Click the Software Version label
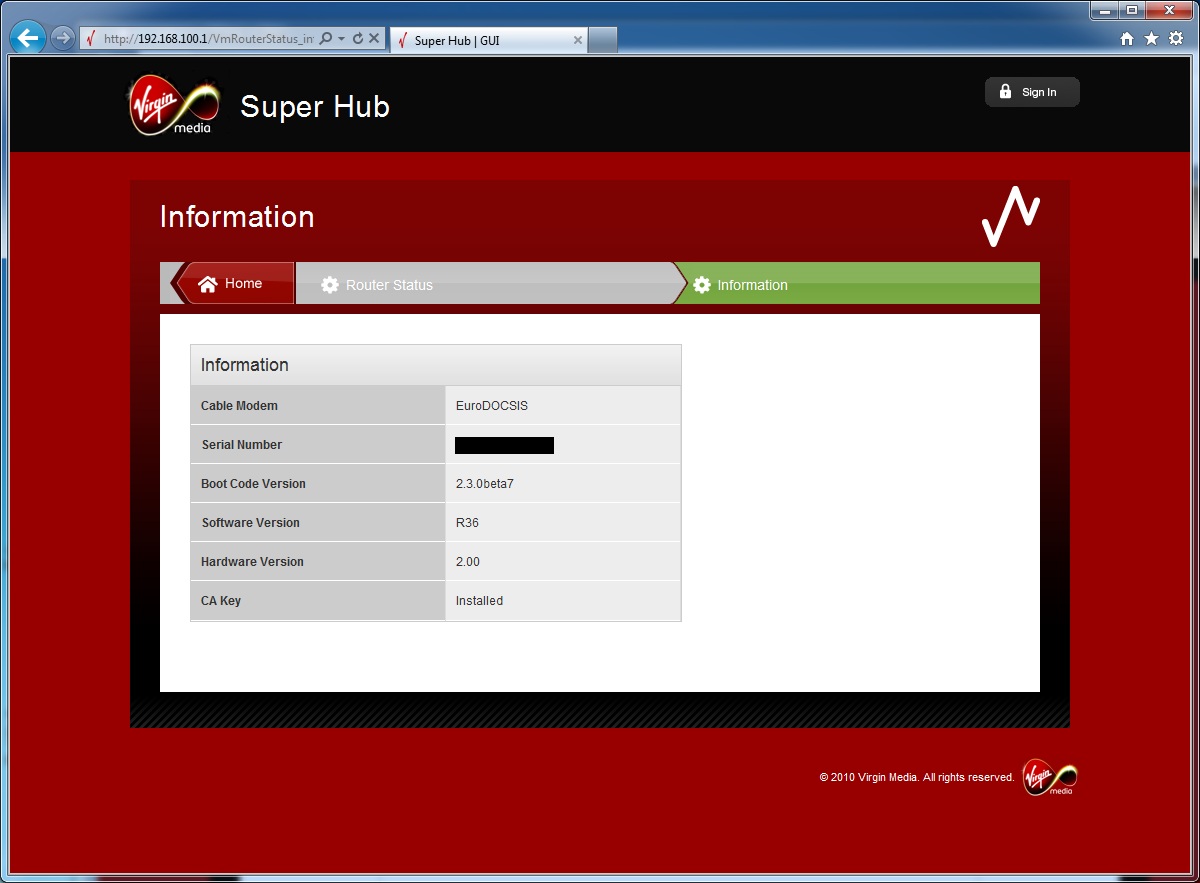1200x883 pixels. 250,523
